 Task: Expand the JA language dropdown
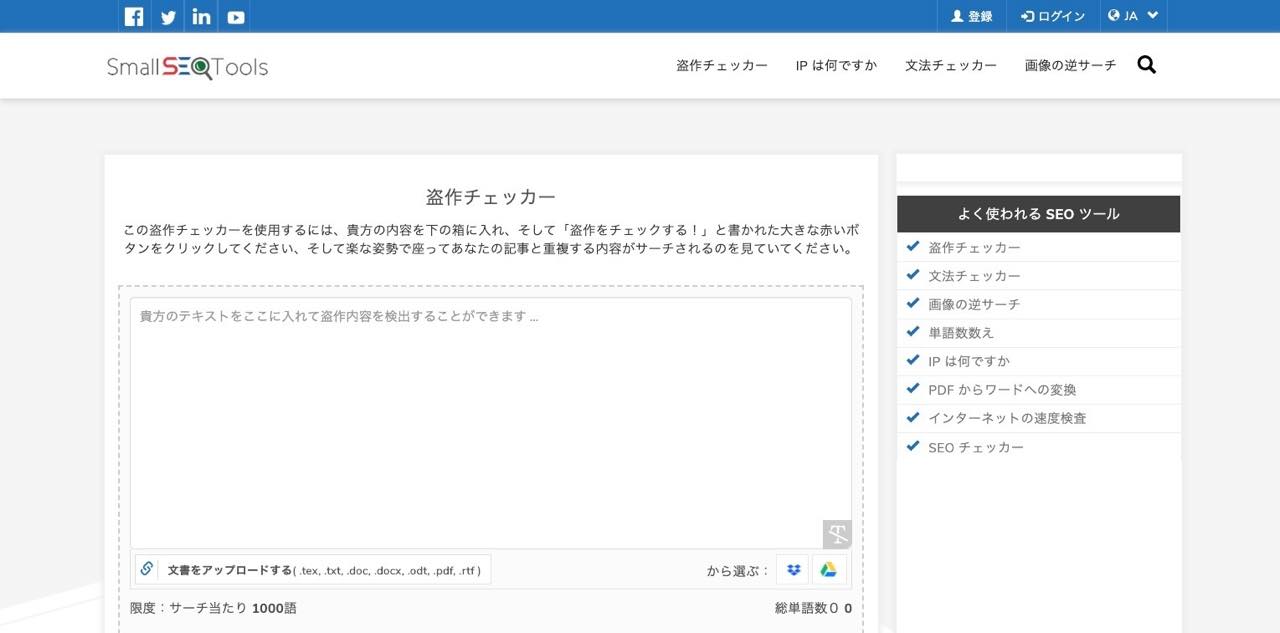point(1133,16)
